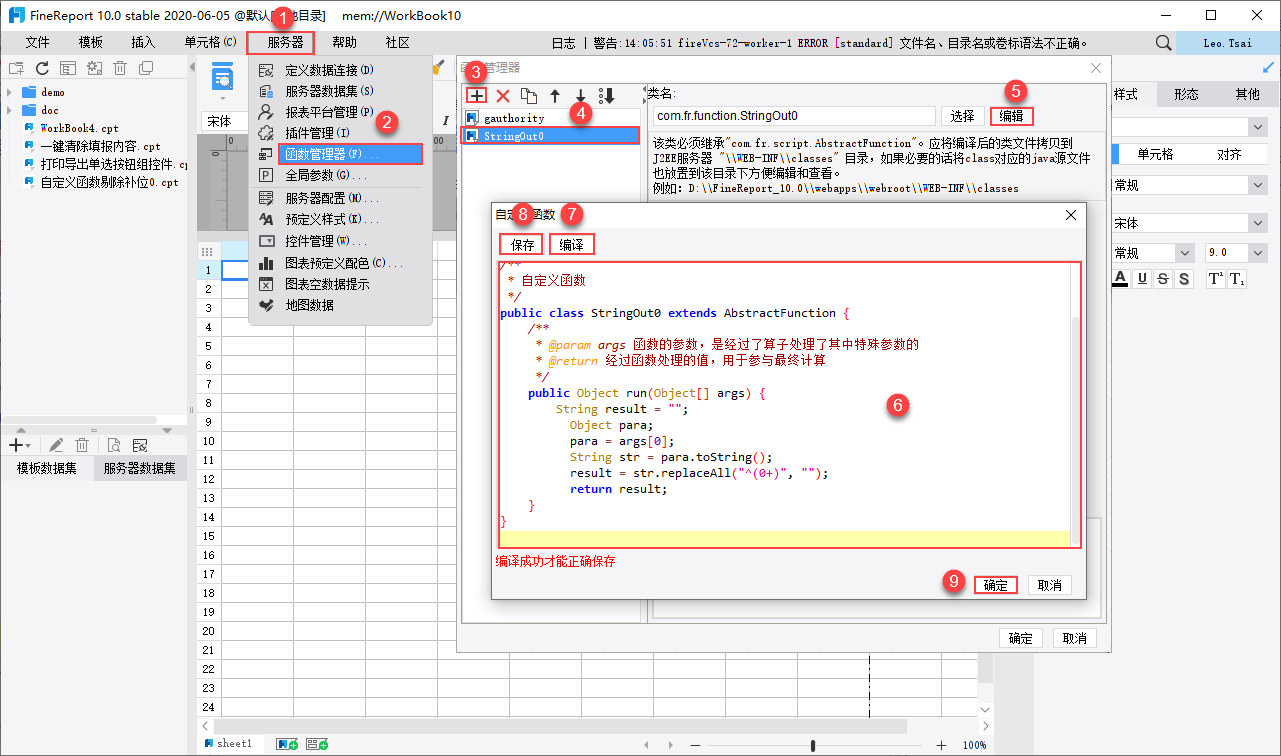The width and height of the screenshot is (1281, 756).
Task: Open the font family 宋体 dropdown in right panel
Action: click(1256, 223)
